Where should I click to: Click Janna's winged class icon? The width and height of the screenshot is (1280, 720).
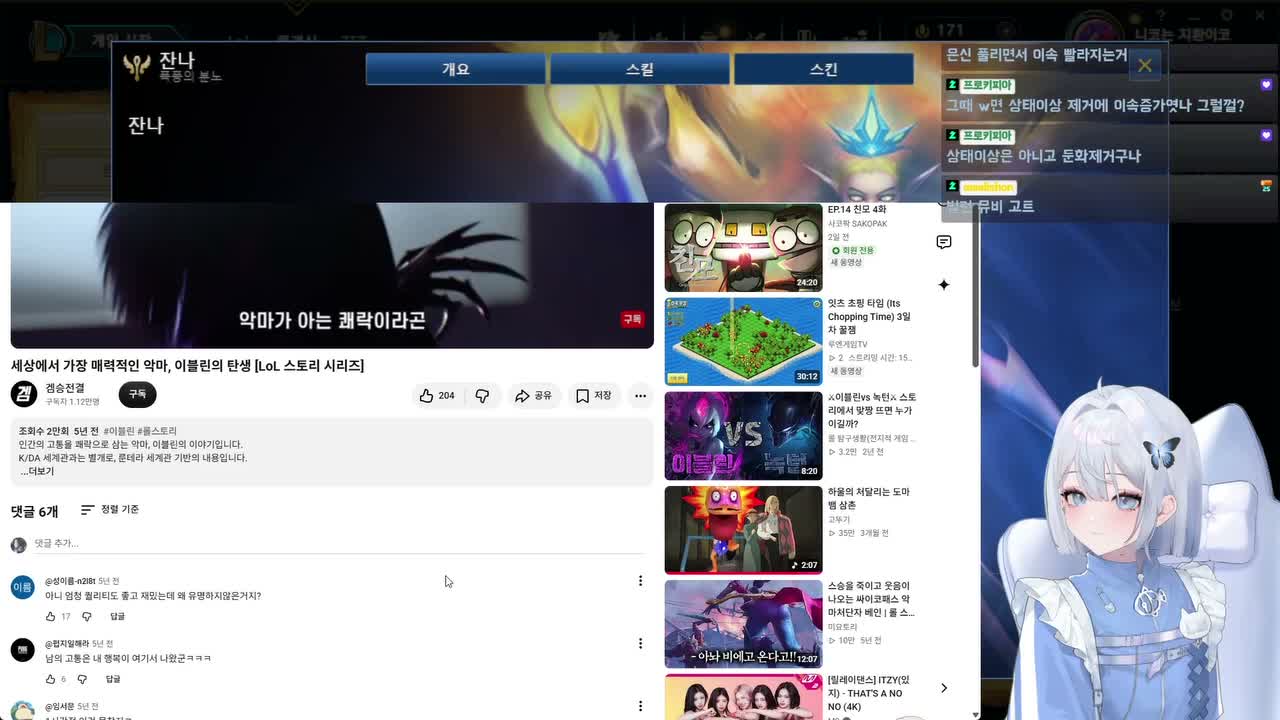point(137,66)
